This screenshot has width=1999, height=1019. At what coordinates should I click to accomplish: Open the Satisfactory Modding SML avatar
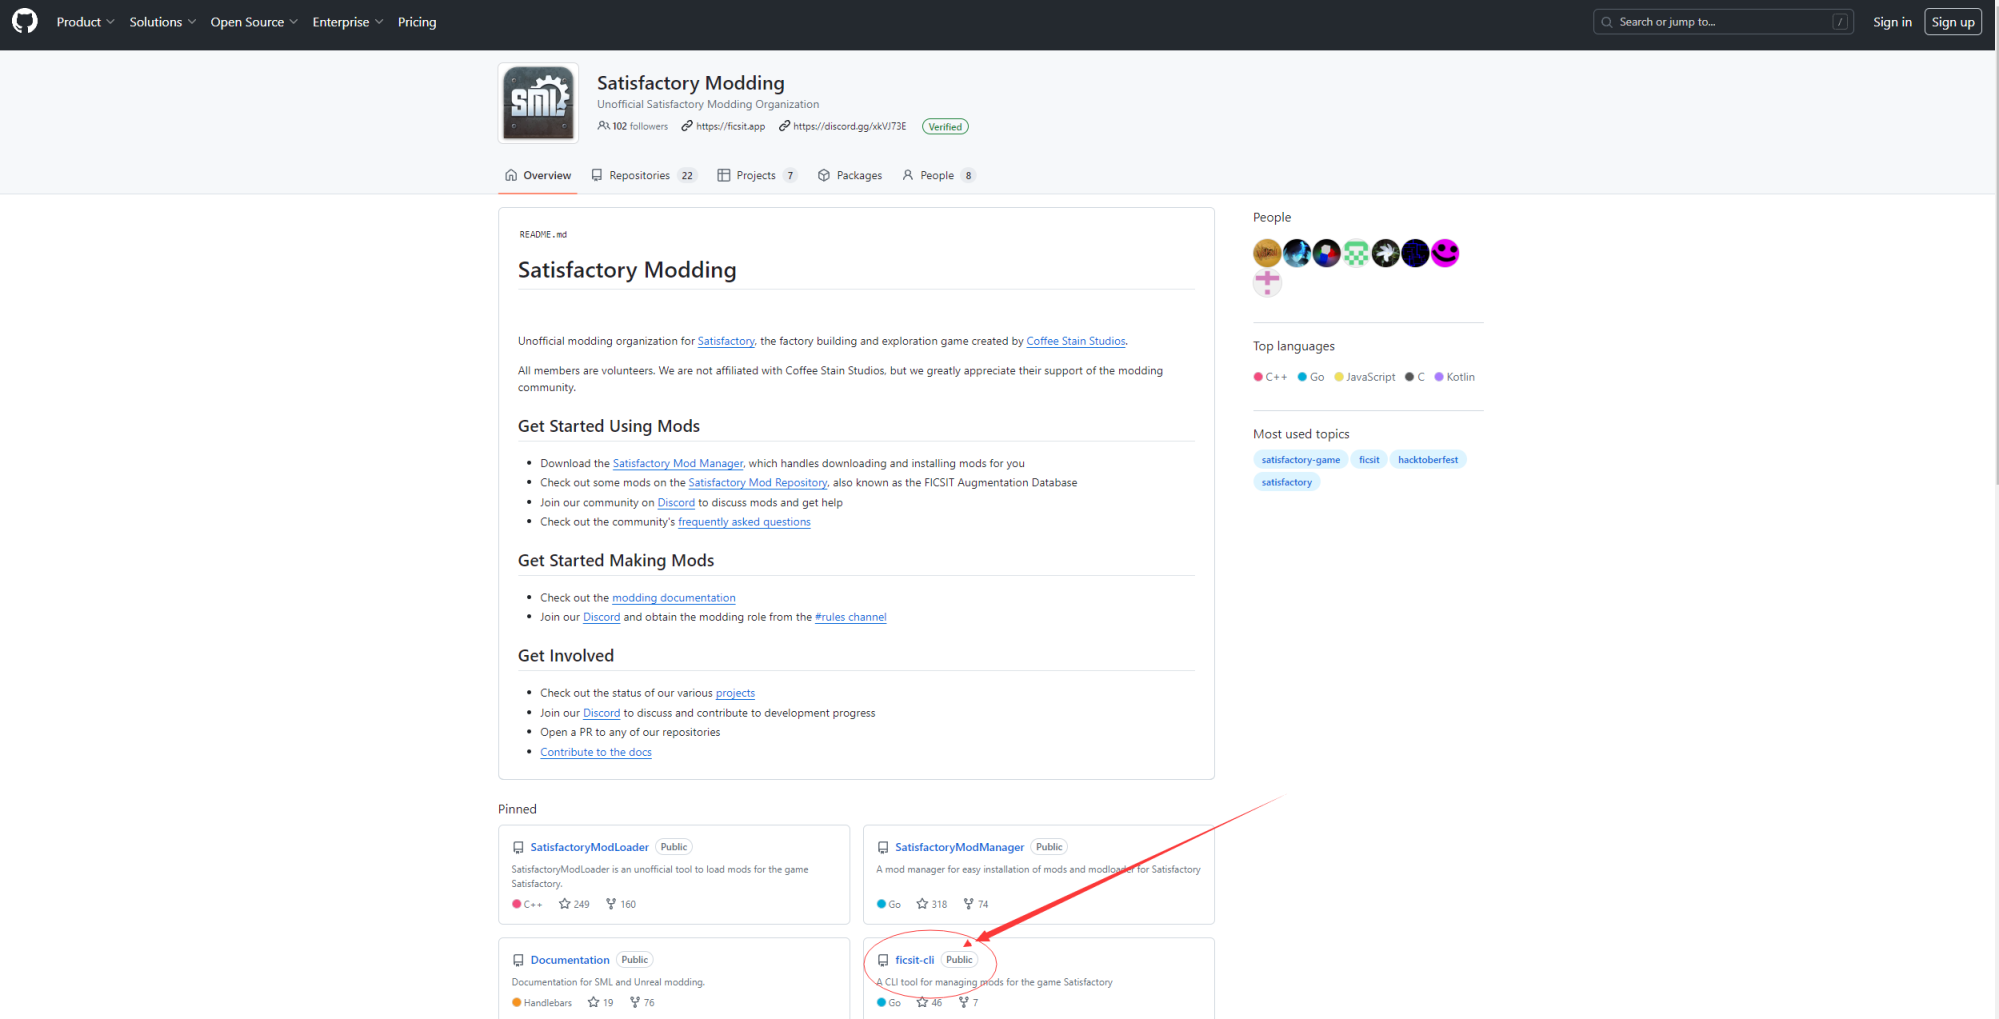coord(539,103)
